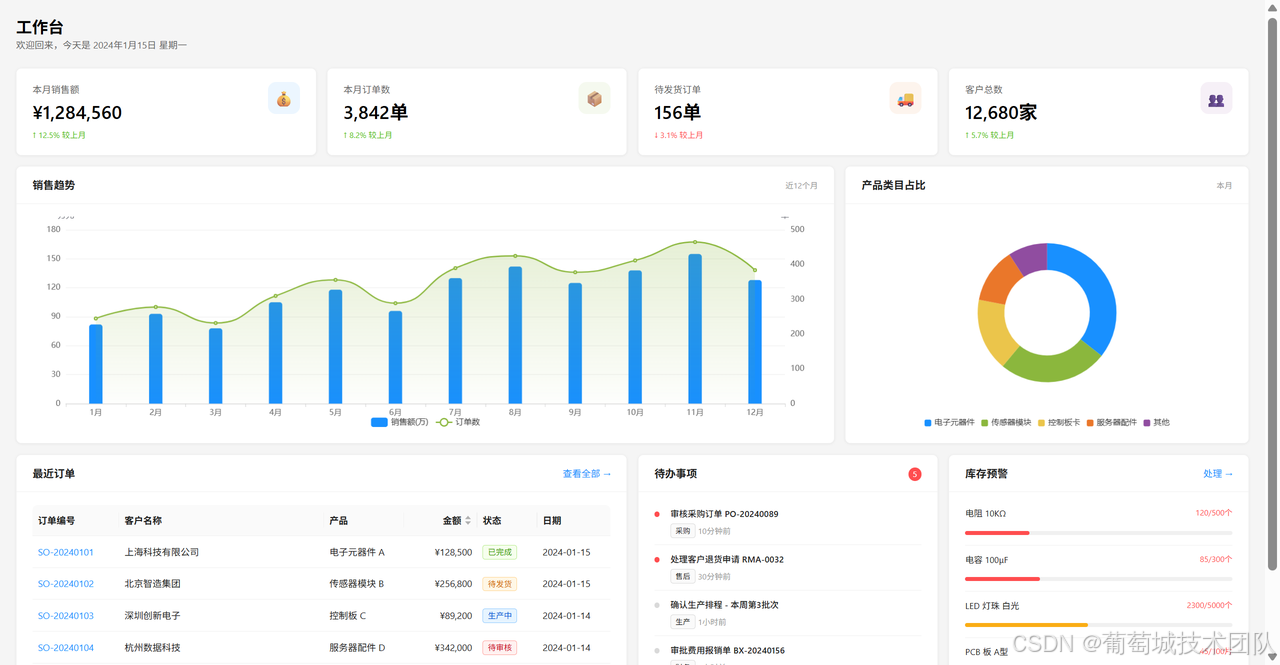
Task: Click the January bar in sales chart
Action: [x=96, y=364]
